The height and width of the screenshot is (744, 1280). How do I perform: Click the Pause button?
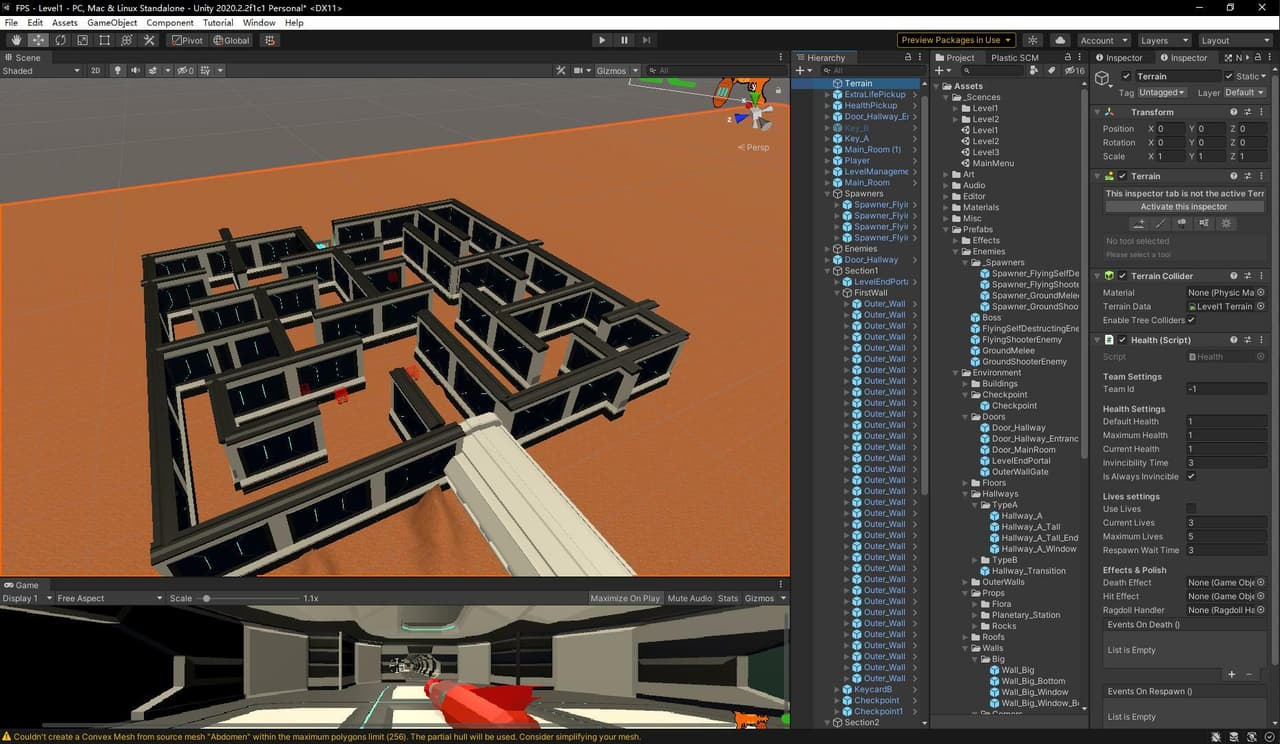coord(624,40)
